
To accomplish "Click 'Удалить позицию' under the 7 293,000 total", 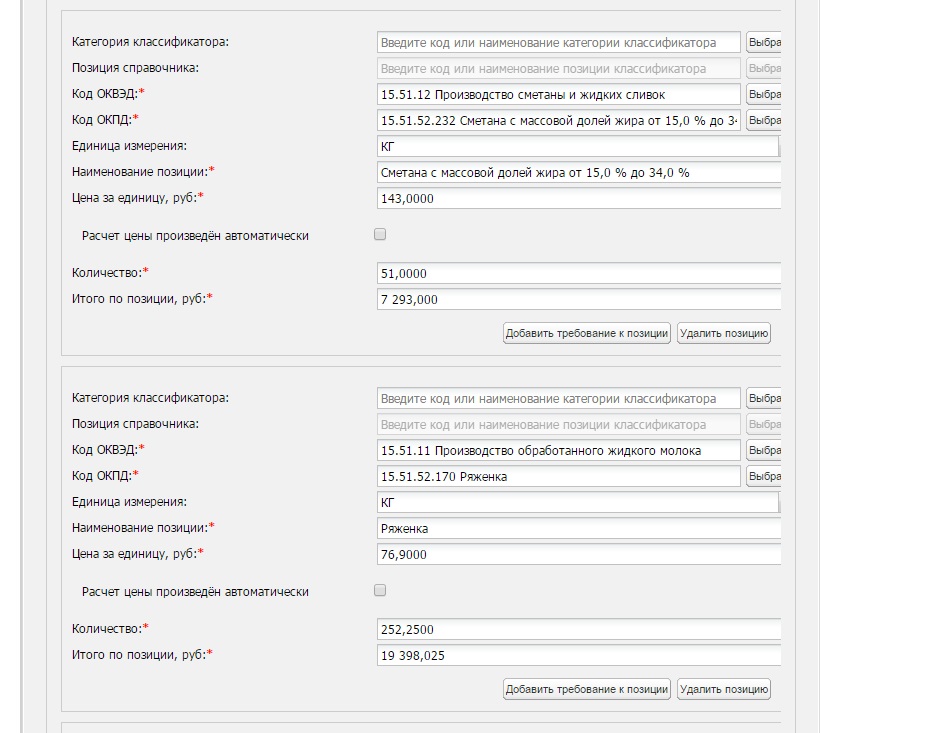I will 723,333.
